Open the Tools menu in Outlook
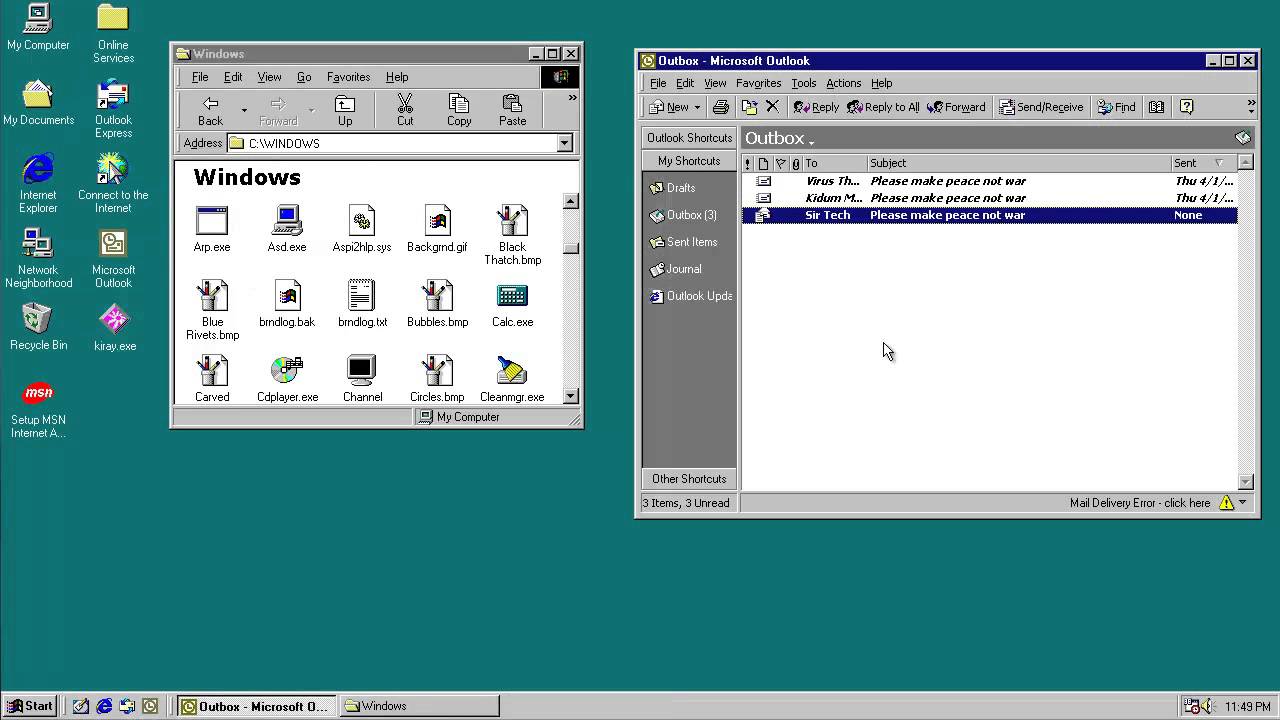The image size is (1280, 720). 803,83
